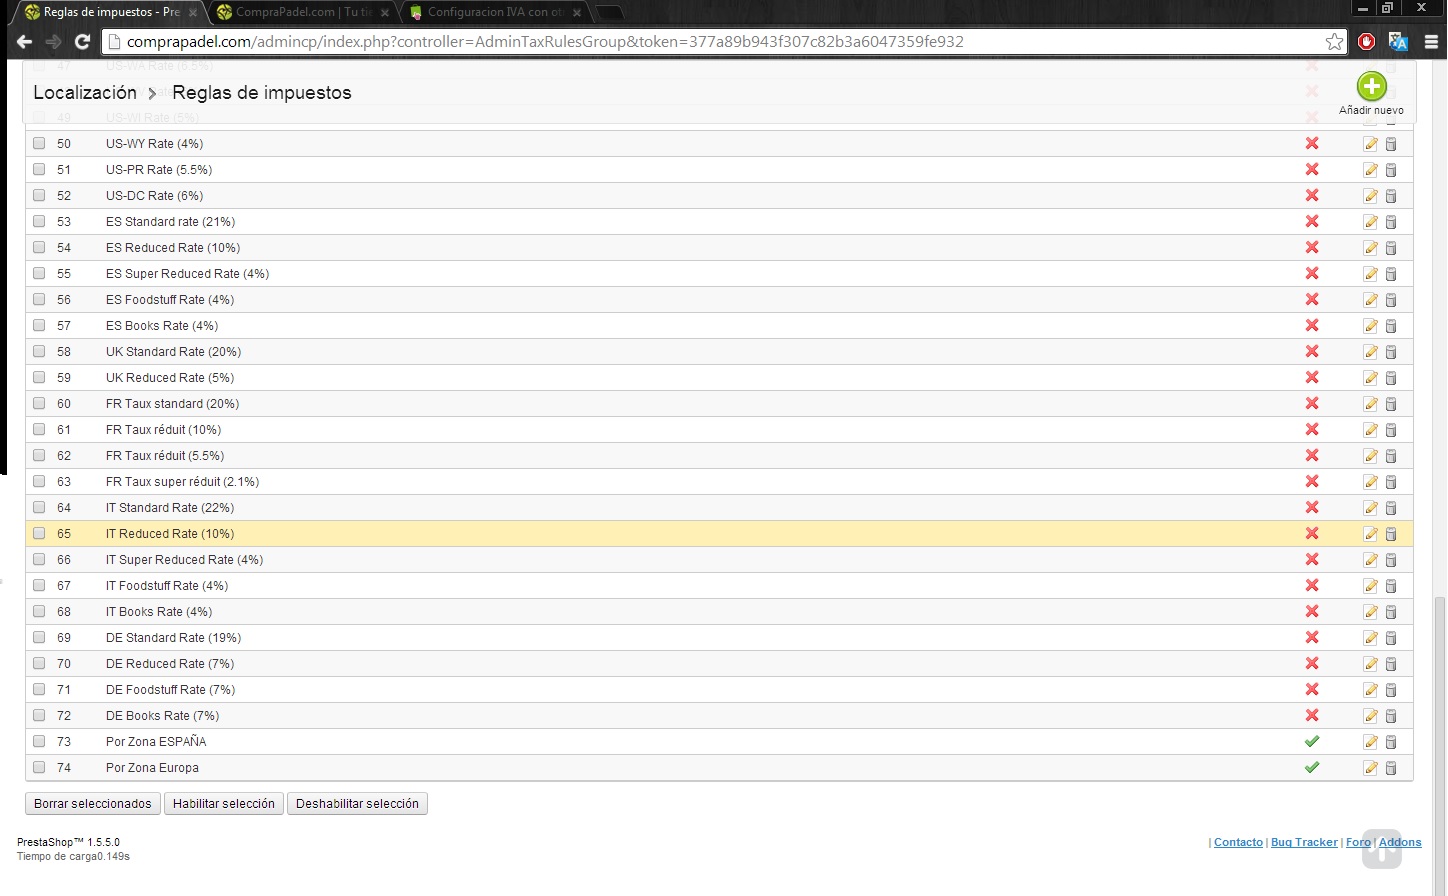Click the red ad-blocker extension icon
This screenshot has width=1448, height=896.
tap(1367, 42)
